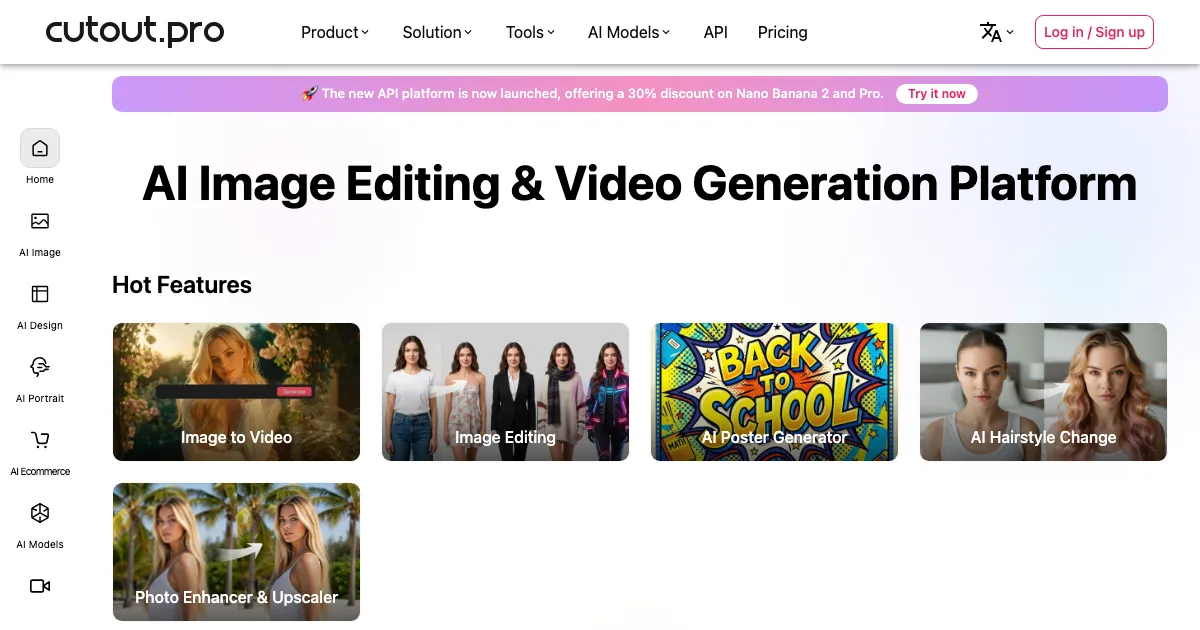The width and height of the screenshot is (1200, 630).
Task: Open the Tools dropdown menu
Action: point(530,32)
